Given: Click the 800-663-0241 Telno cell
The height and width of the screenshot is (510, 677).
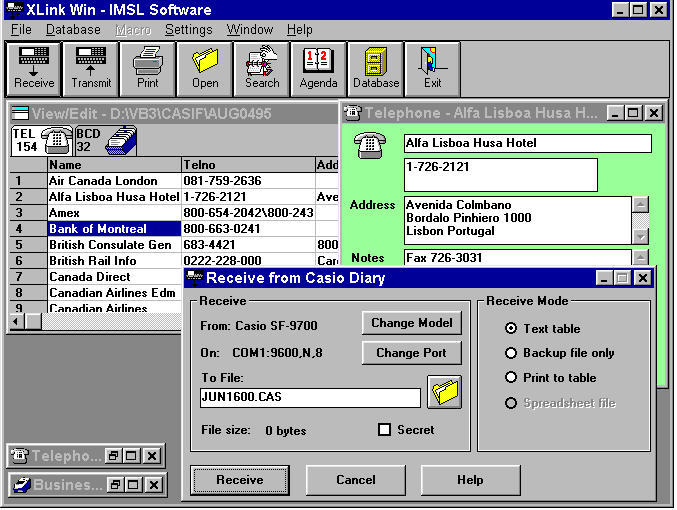Looking at the screenshot, I should point(249,228).
